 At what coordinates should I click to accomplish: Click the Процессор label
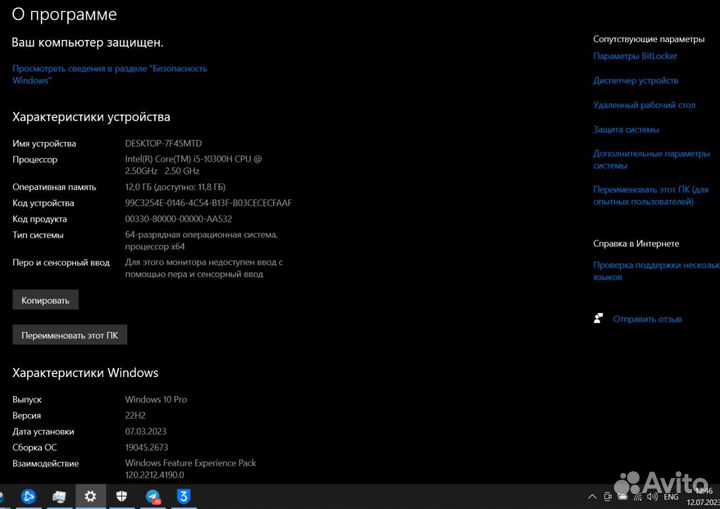(35, 159)
